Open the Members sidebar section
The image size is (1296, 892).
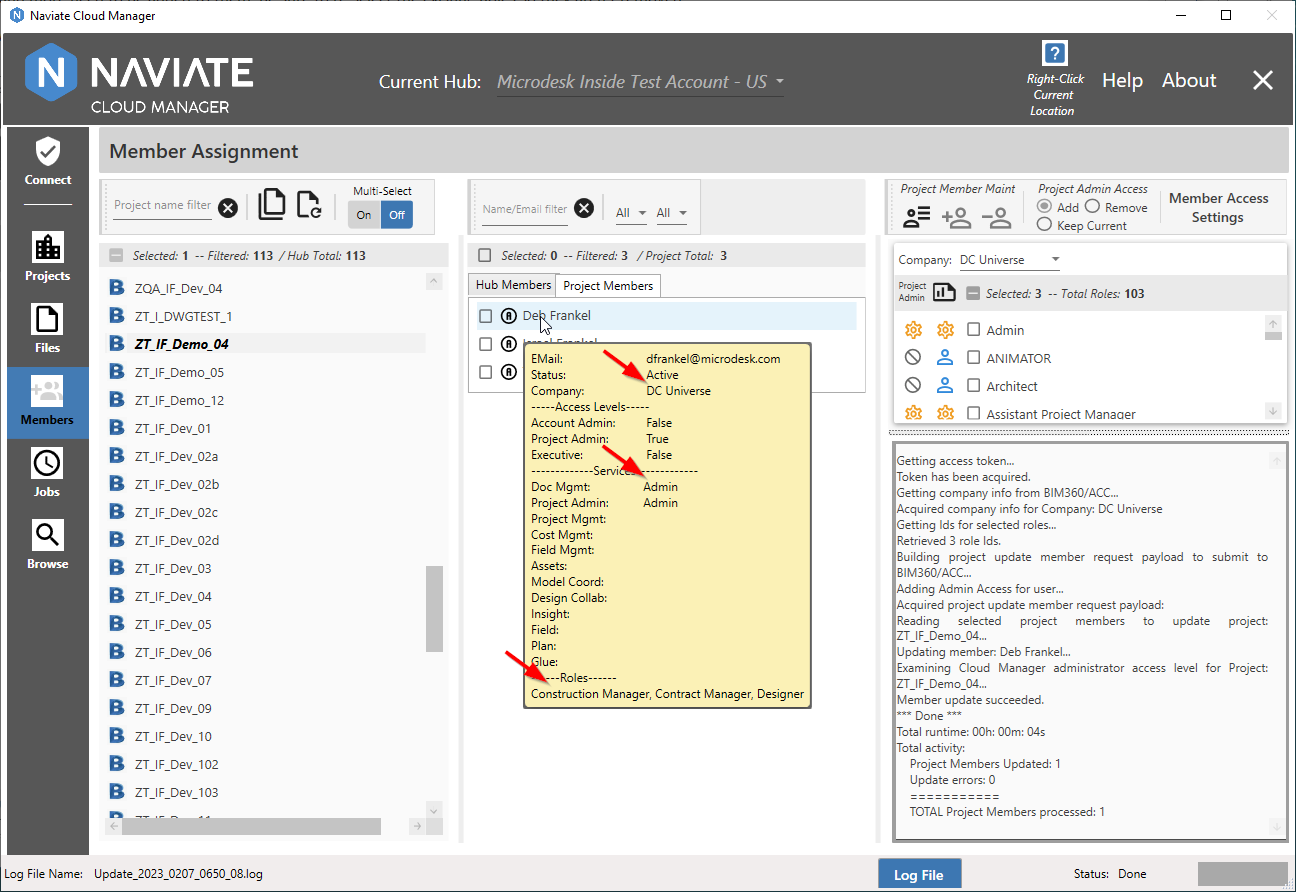coord(48,402)
